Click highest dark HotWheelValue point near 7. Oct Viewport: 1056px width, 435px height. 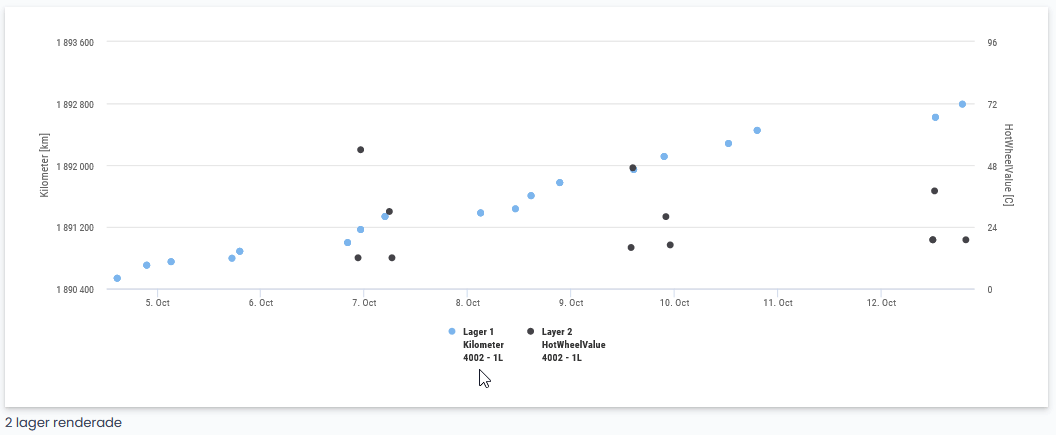360,150
